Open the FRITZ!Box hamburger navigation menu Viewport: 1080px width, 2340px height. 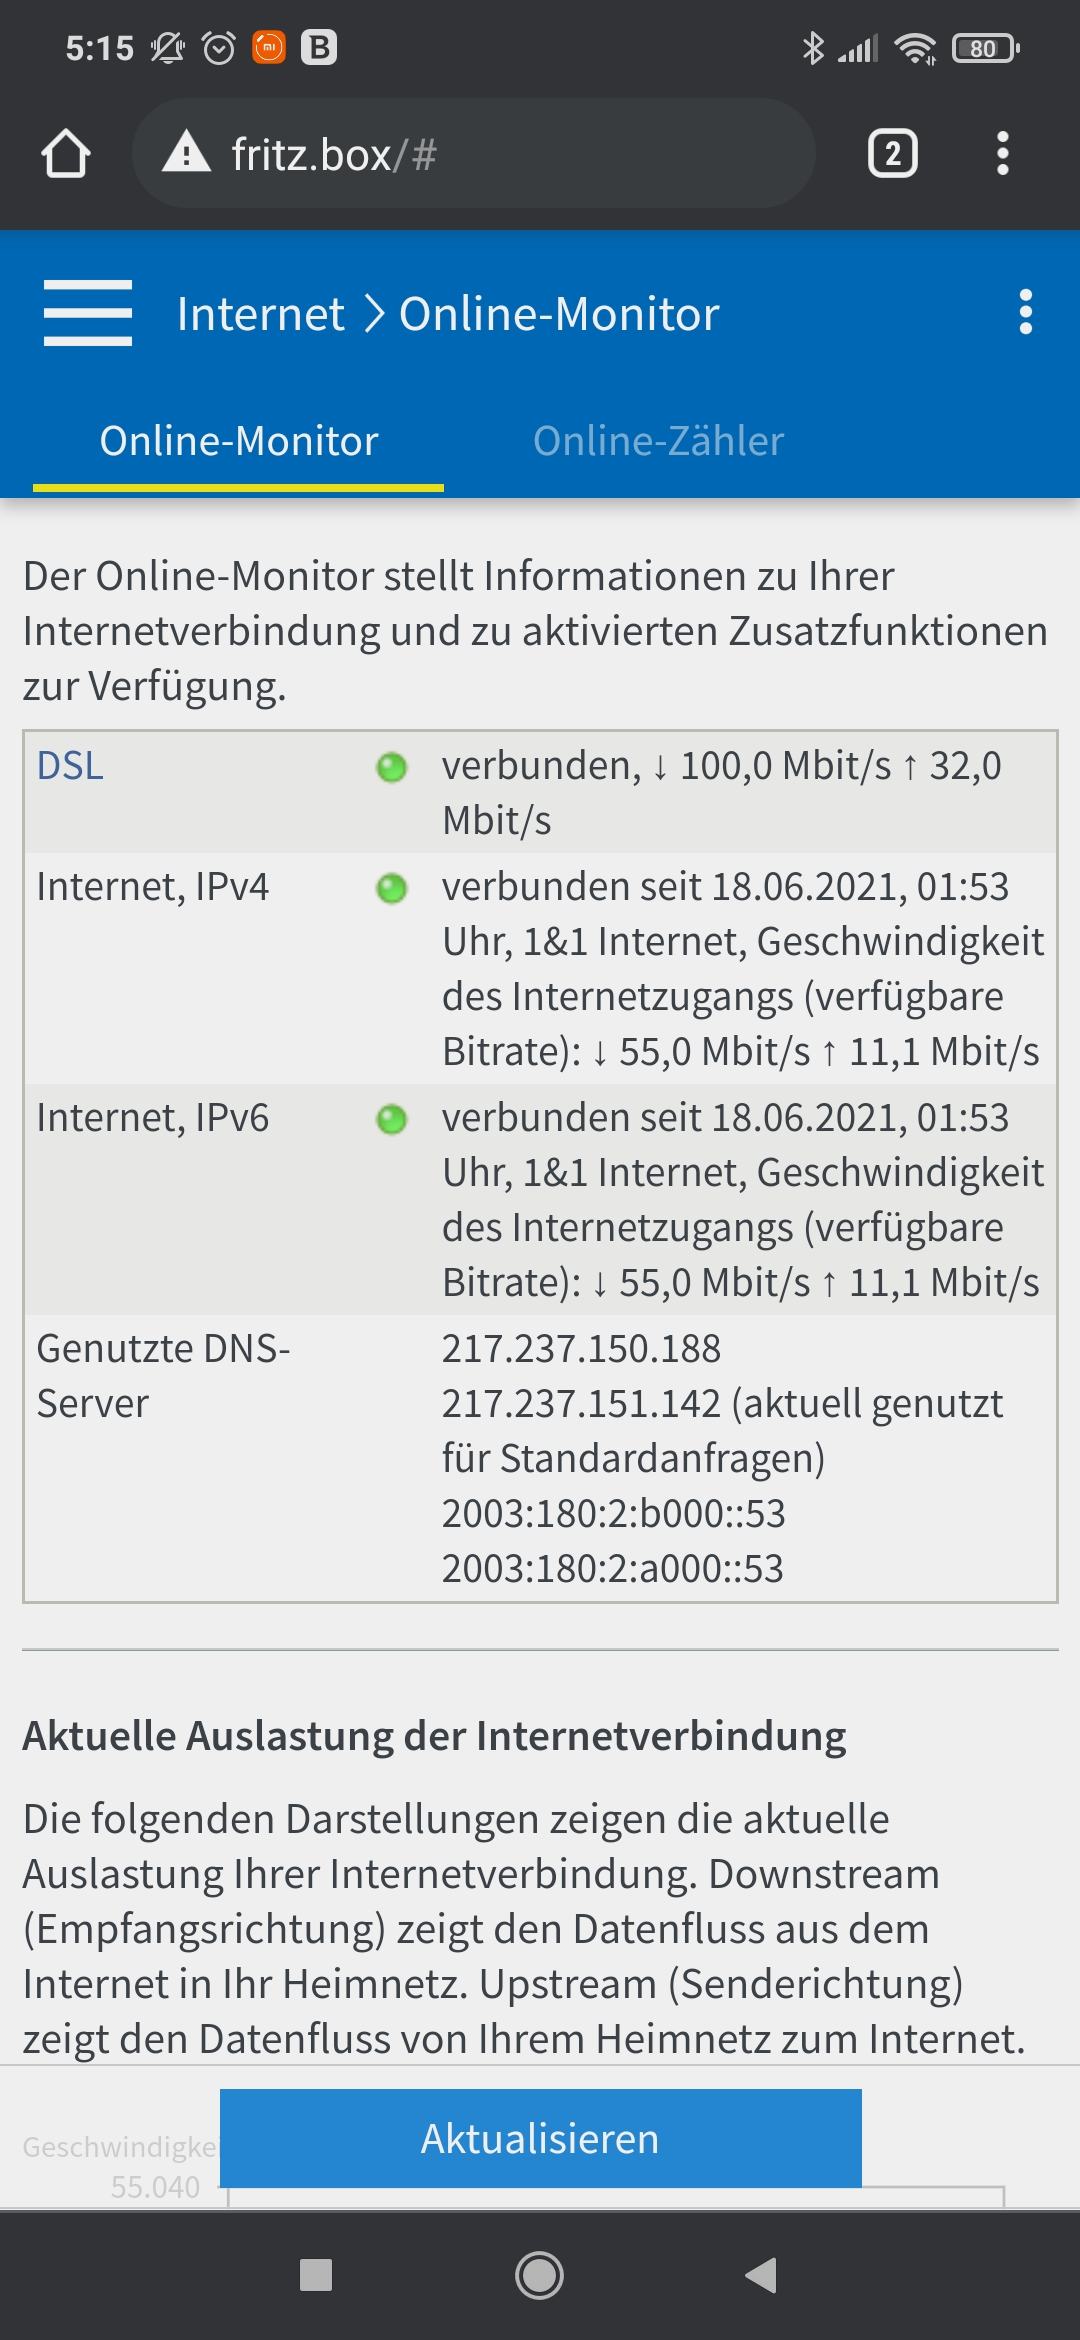pos(88,313)
